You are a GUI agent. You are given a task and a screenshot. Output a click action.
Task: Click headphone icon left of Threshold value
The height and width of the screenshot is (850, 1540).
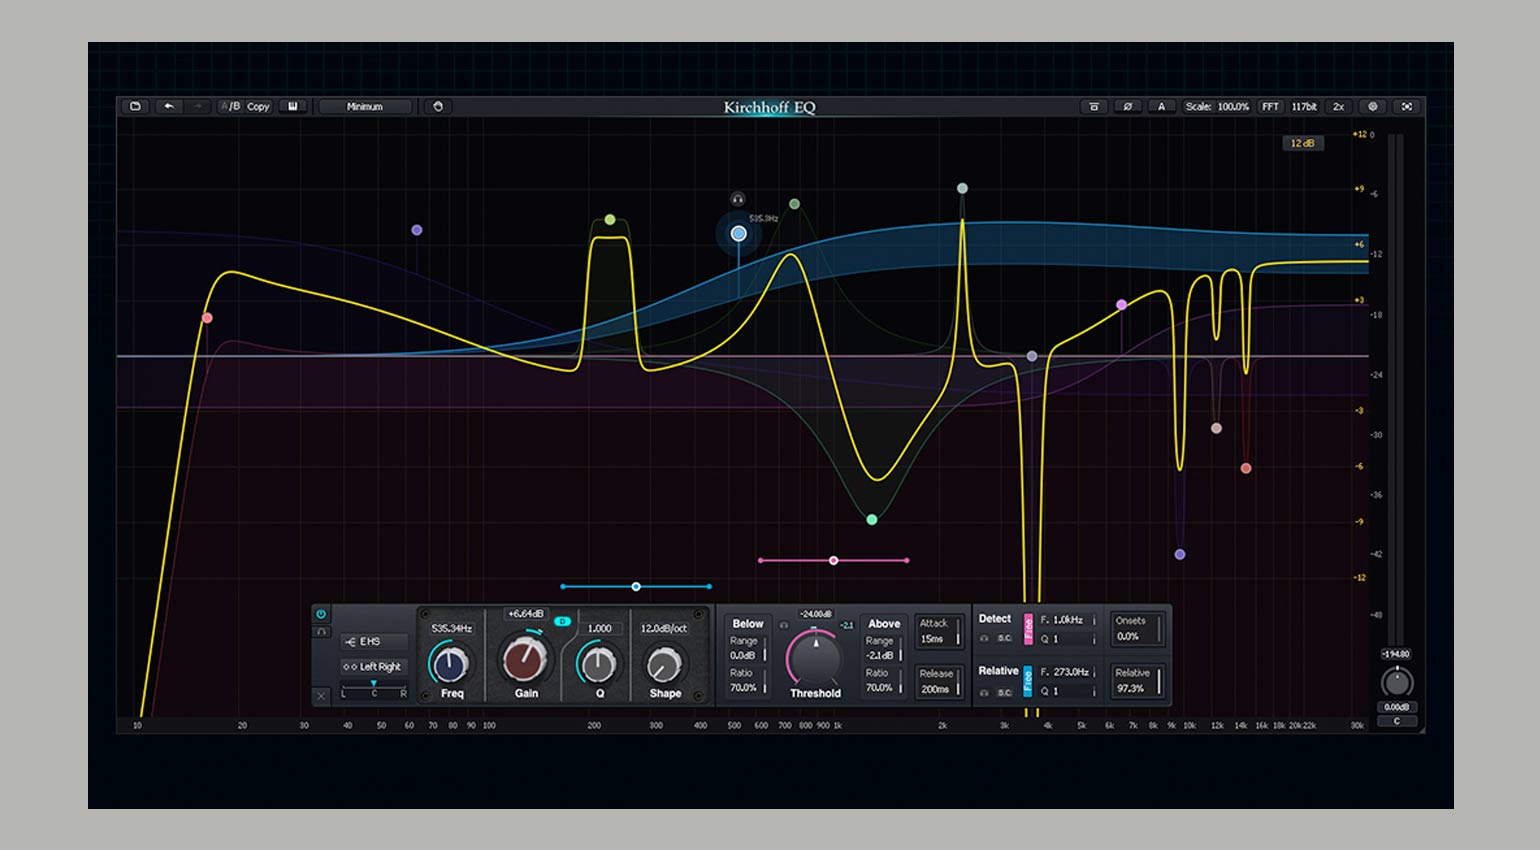pos(784,625)
